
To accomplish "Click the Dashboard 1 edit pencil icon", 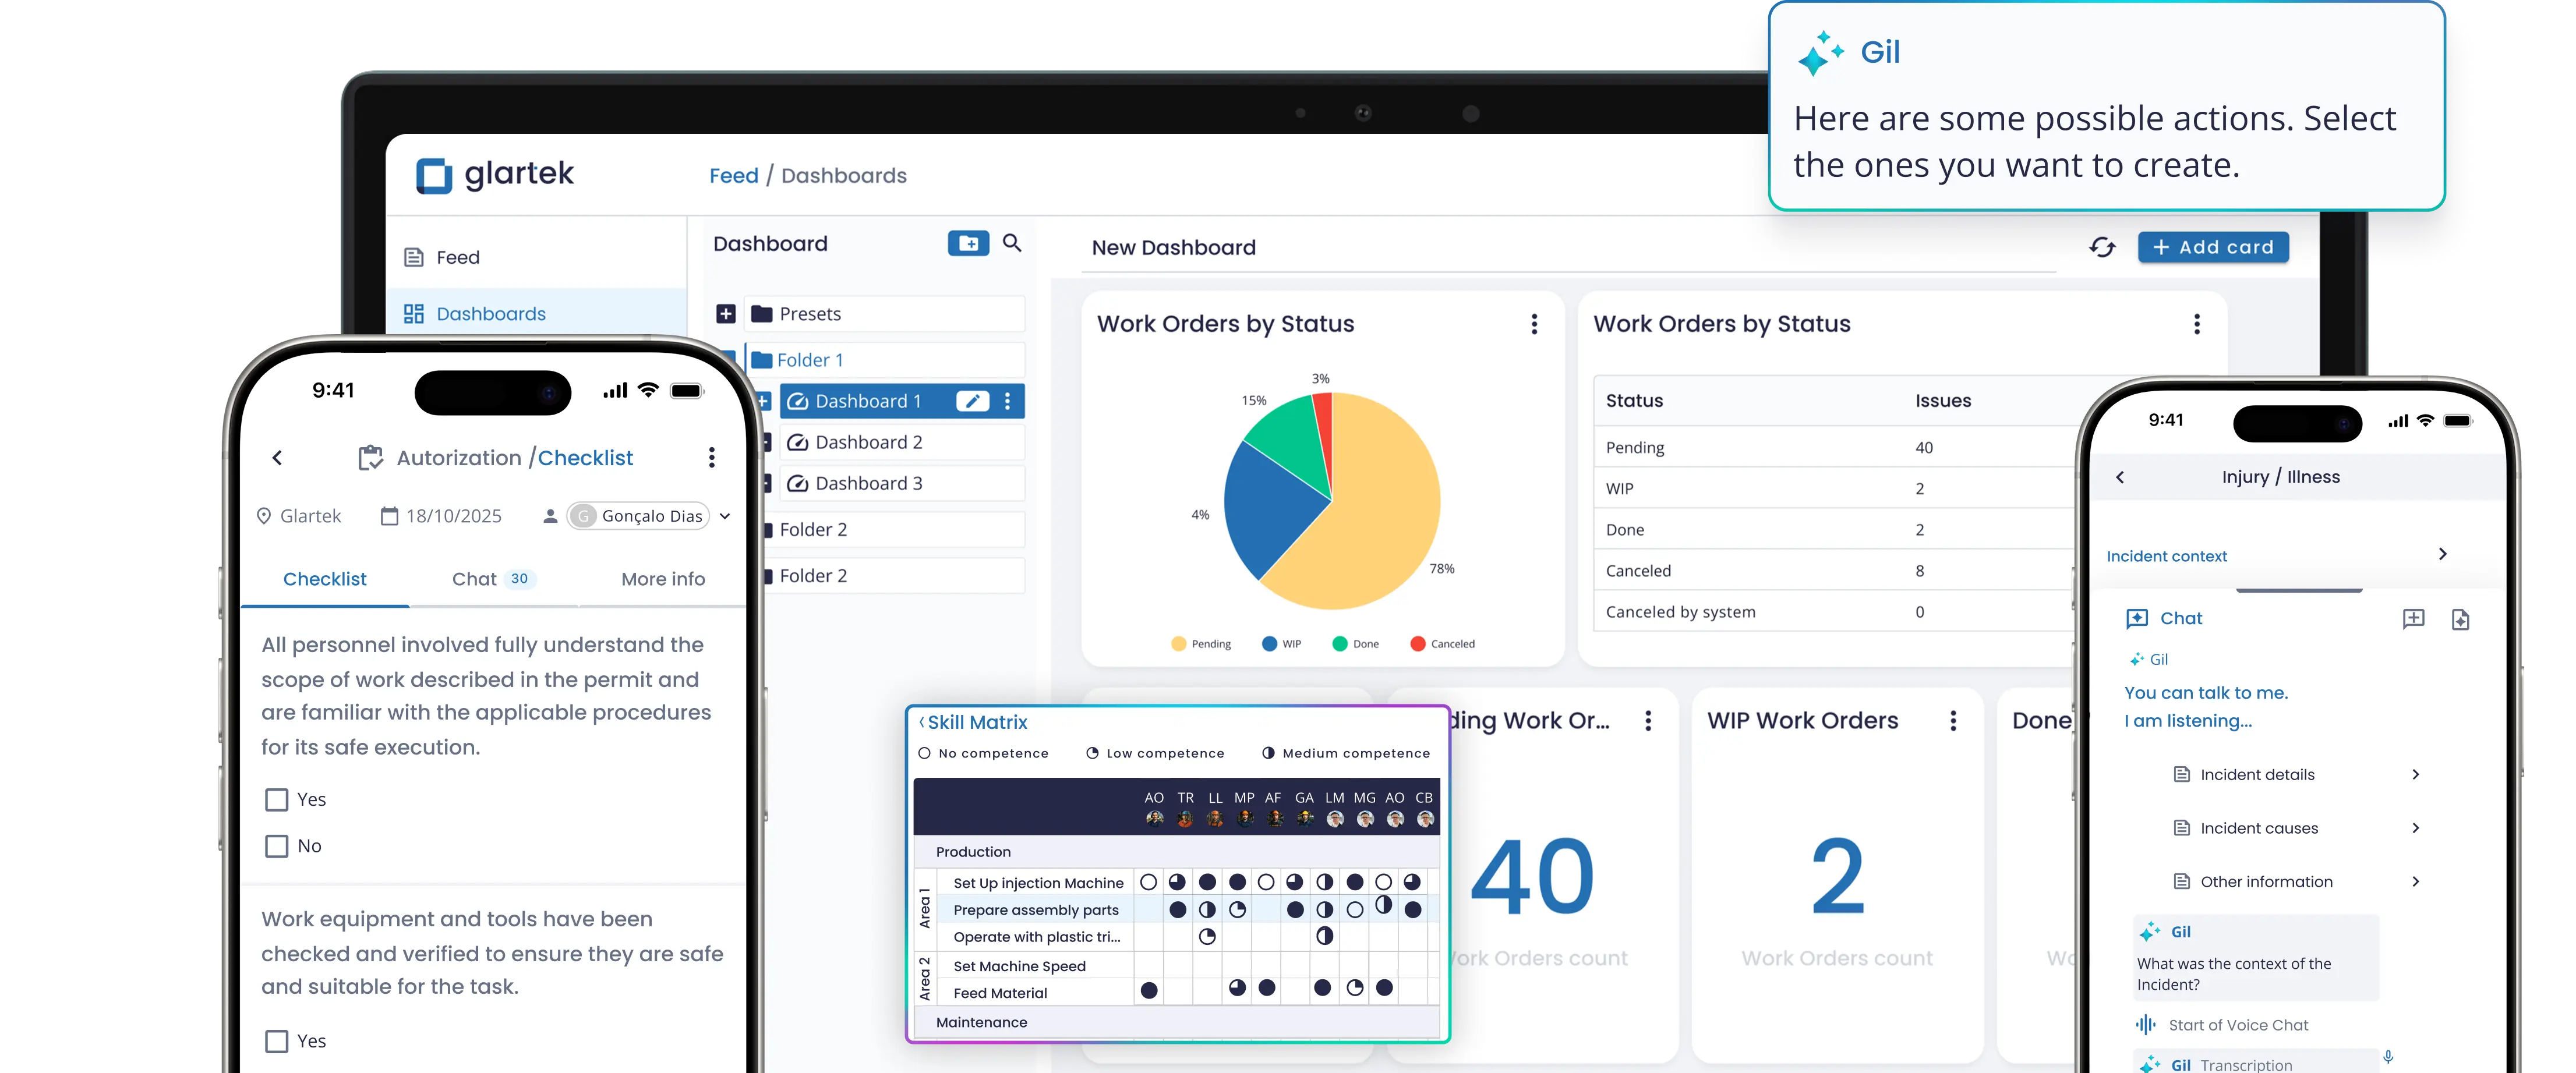I will pyautogui.click(x=972, y=401).
